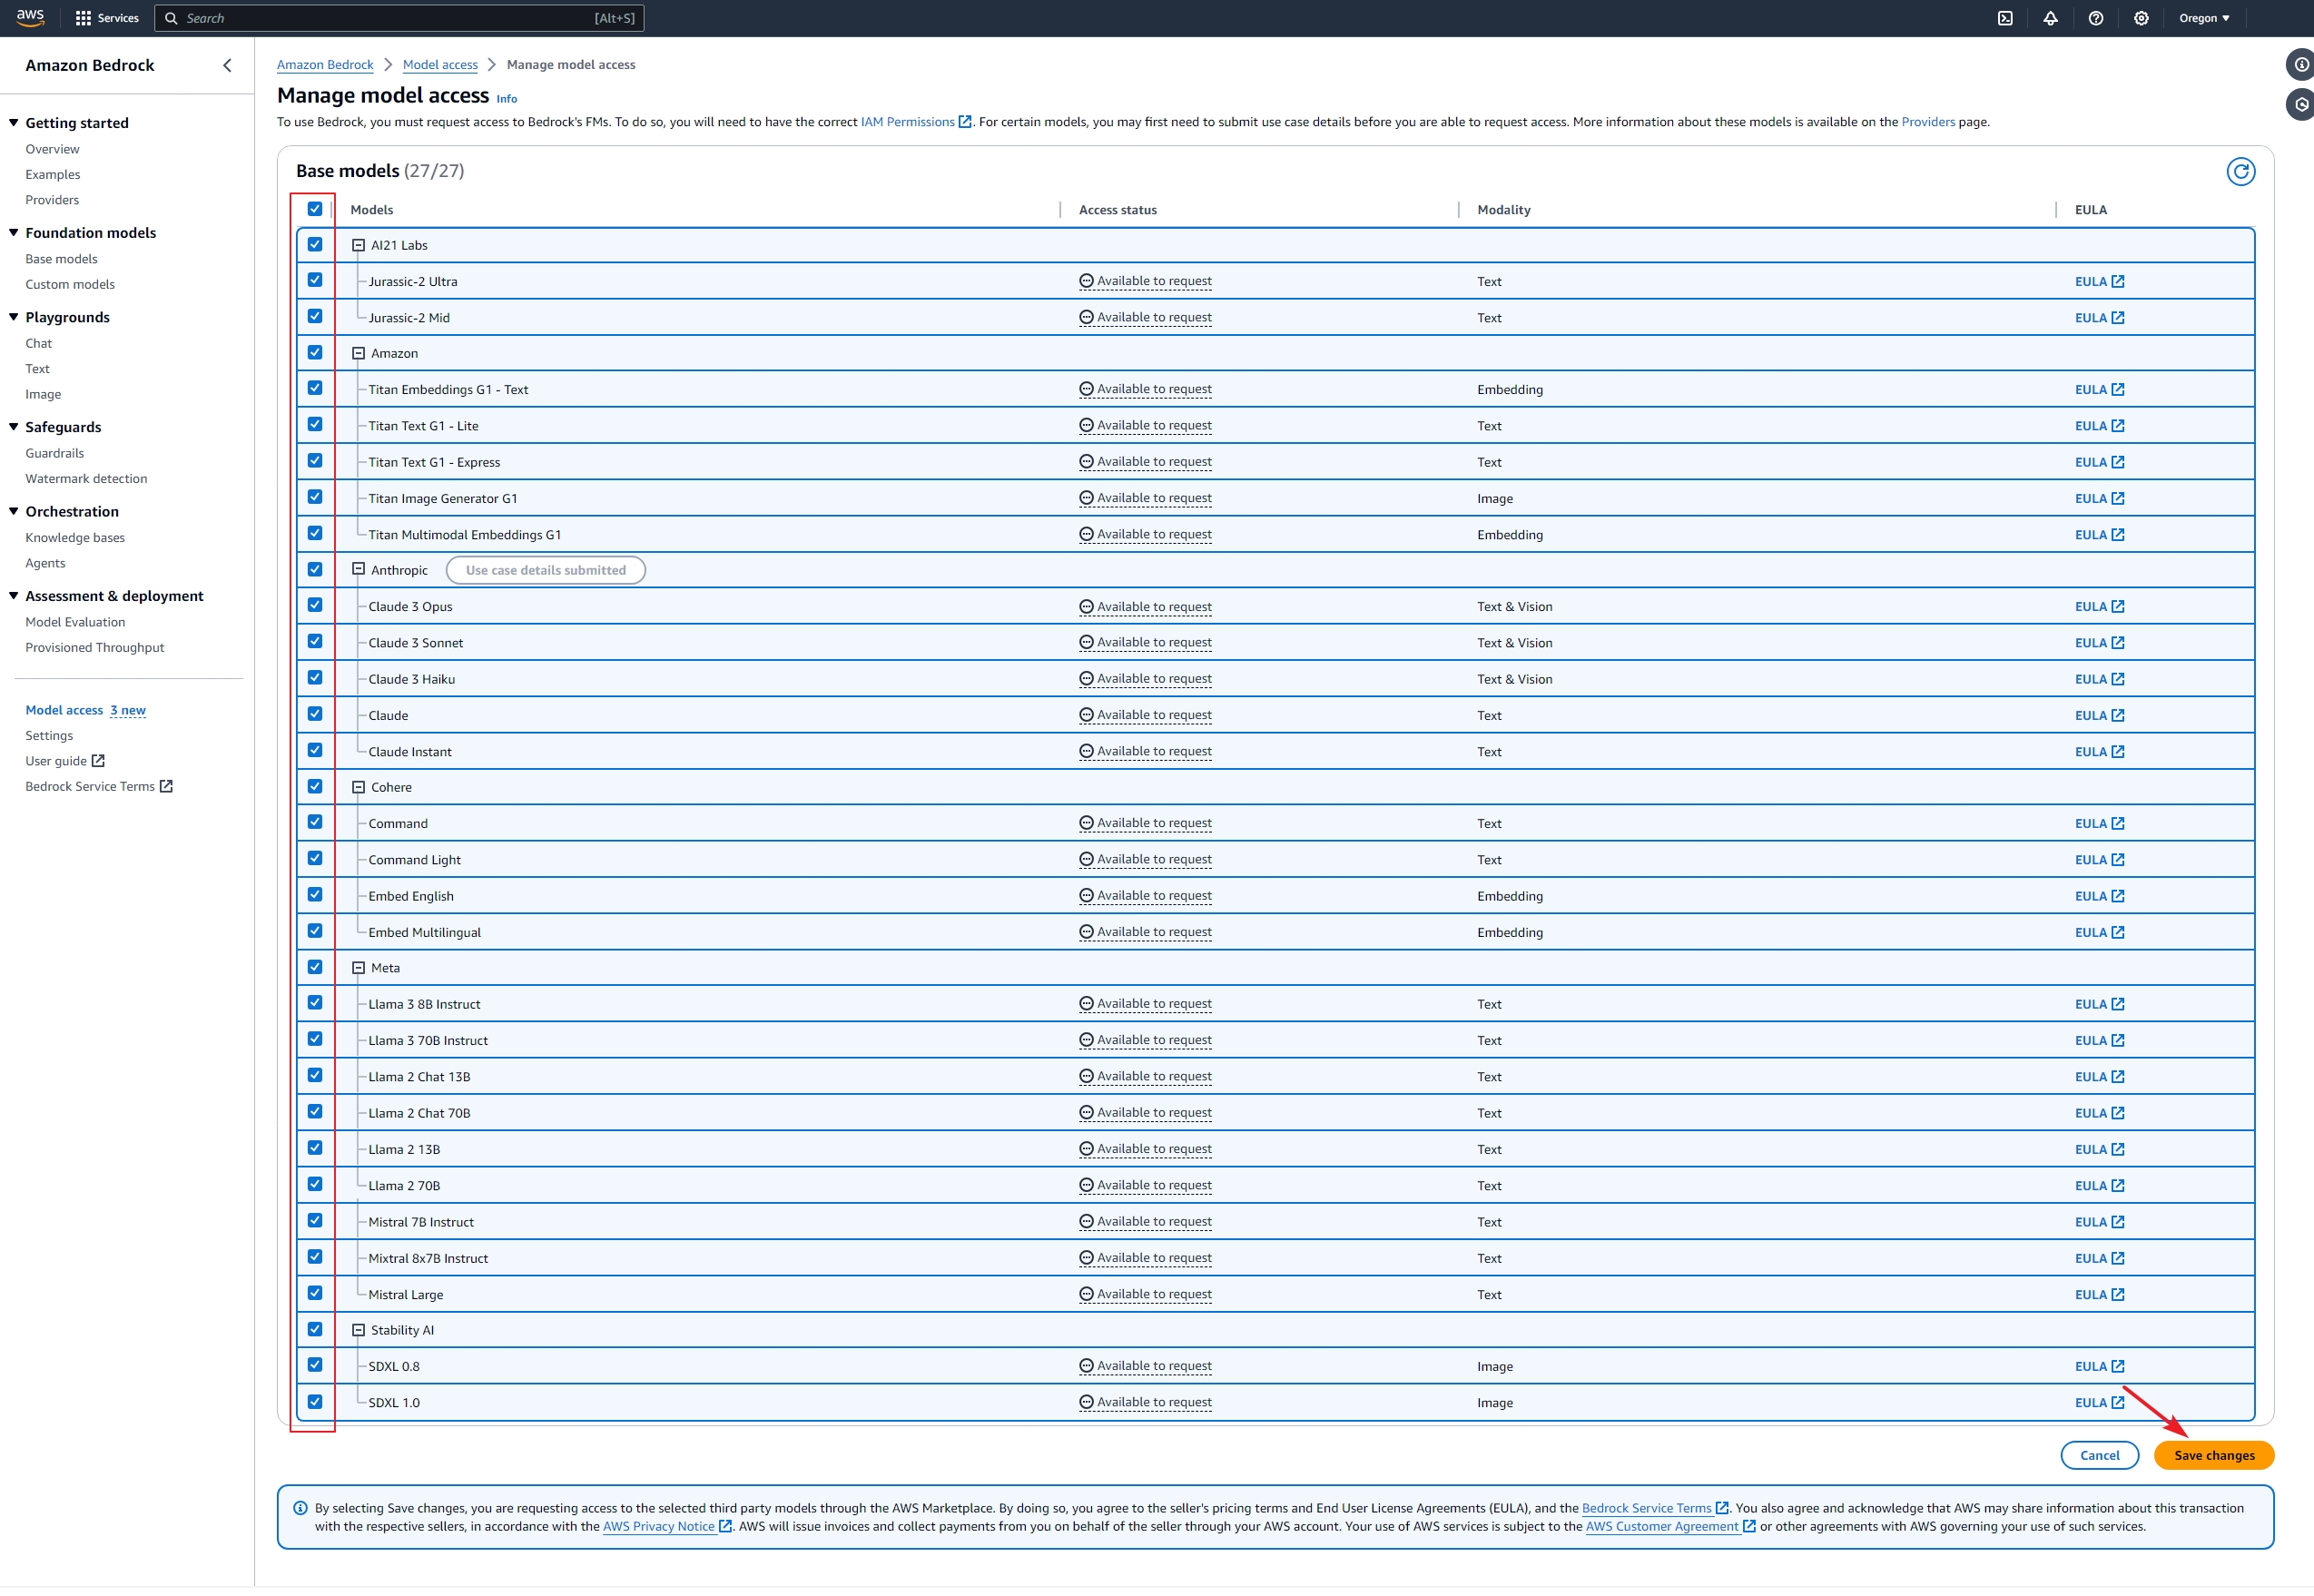Click the Cancel button
The width and height of the screenshot is (2314, 1596).
pos(2099,1456)
